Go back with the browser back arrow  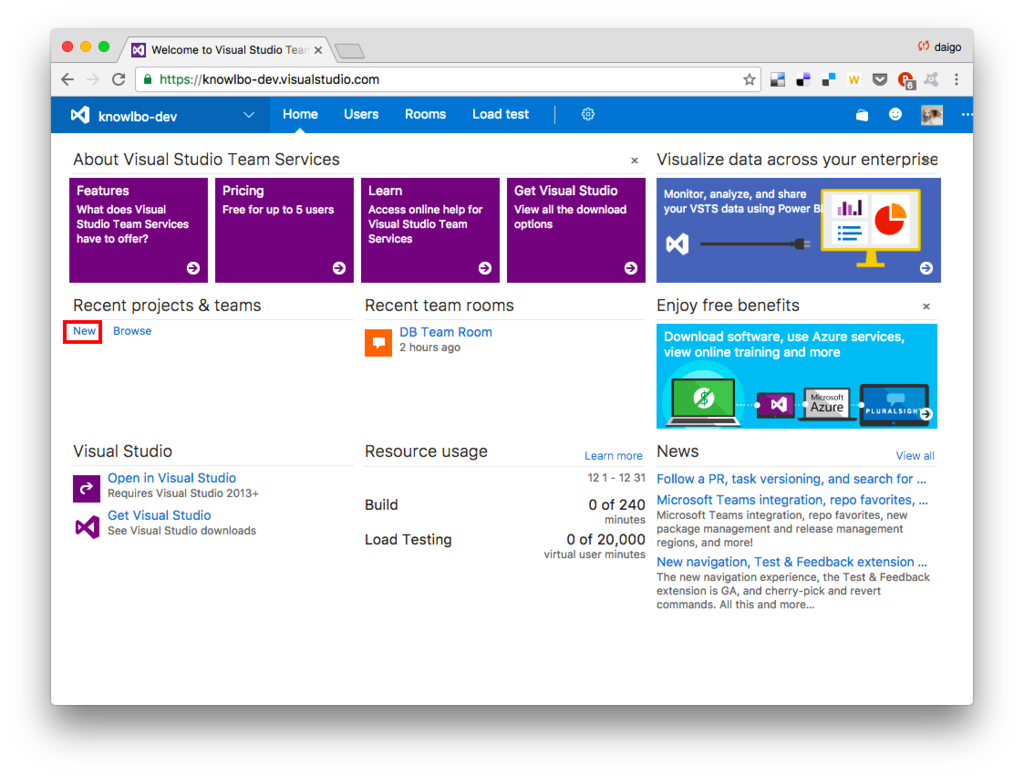pyautogui.click(x=67, y=80)
